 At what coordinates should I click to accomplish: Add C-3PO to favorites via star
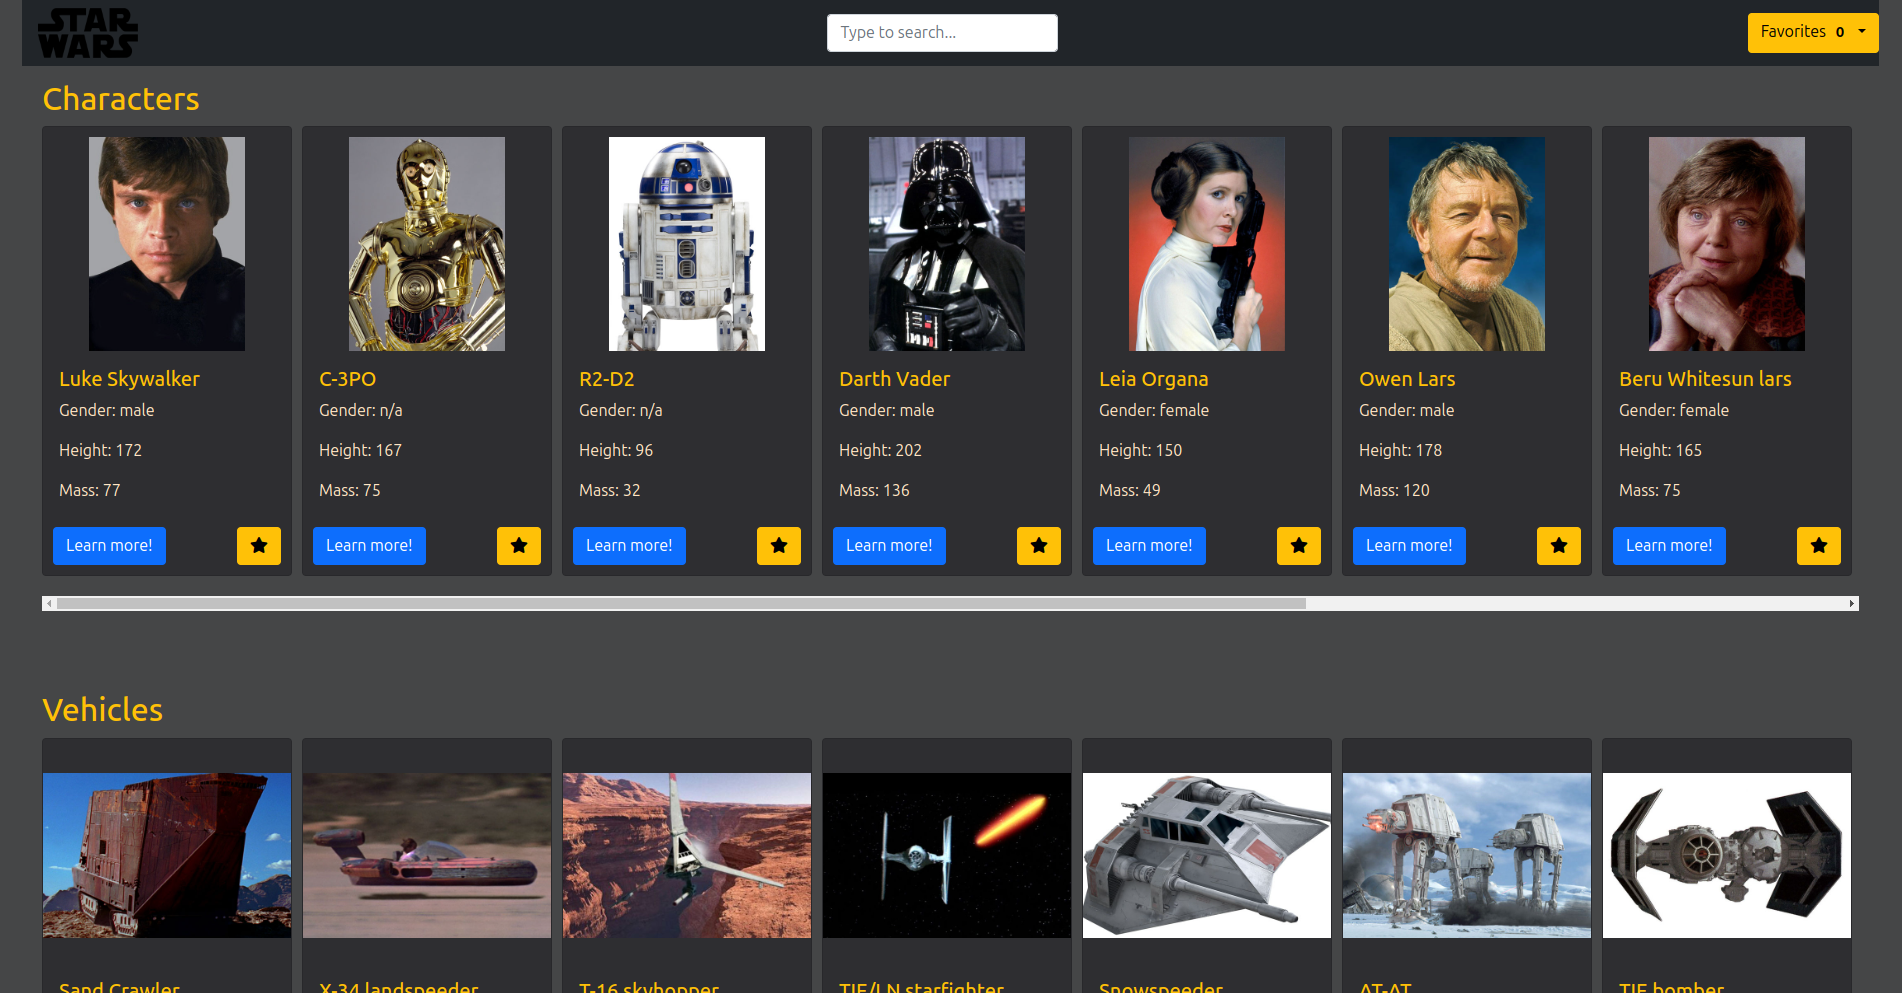coord(519,546)
